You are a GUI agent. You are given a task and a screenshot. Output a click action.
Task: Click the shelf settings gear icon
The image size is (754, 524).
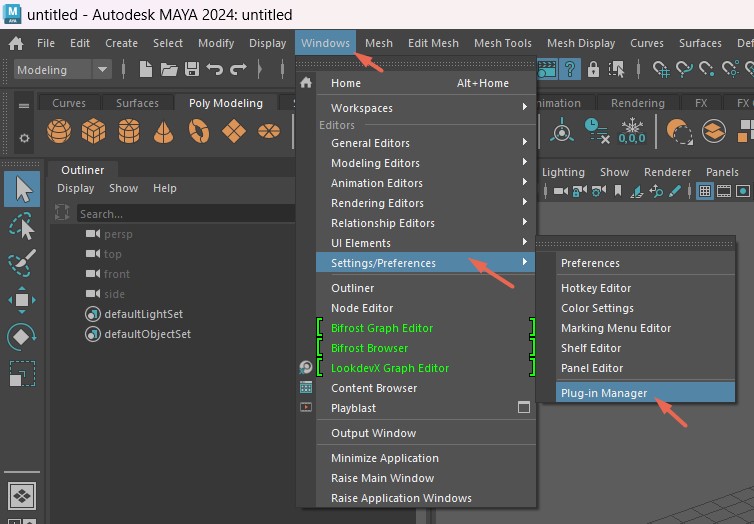[24, 138]
